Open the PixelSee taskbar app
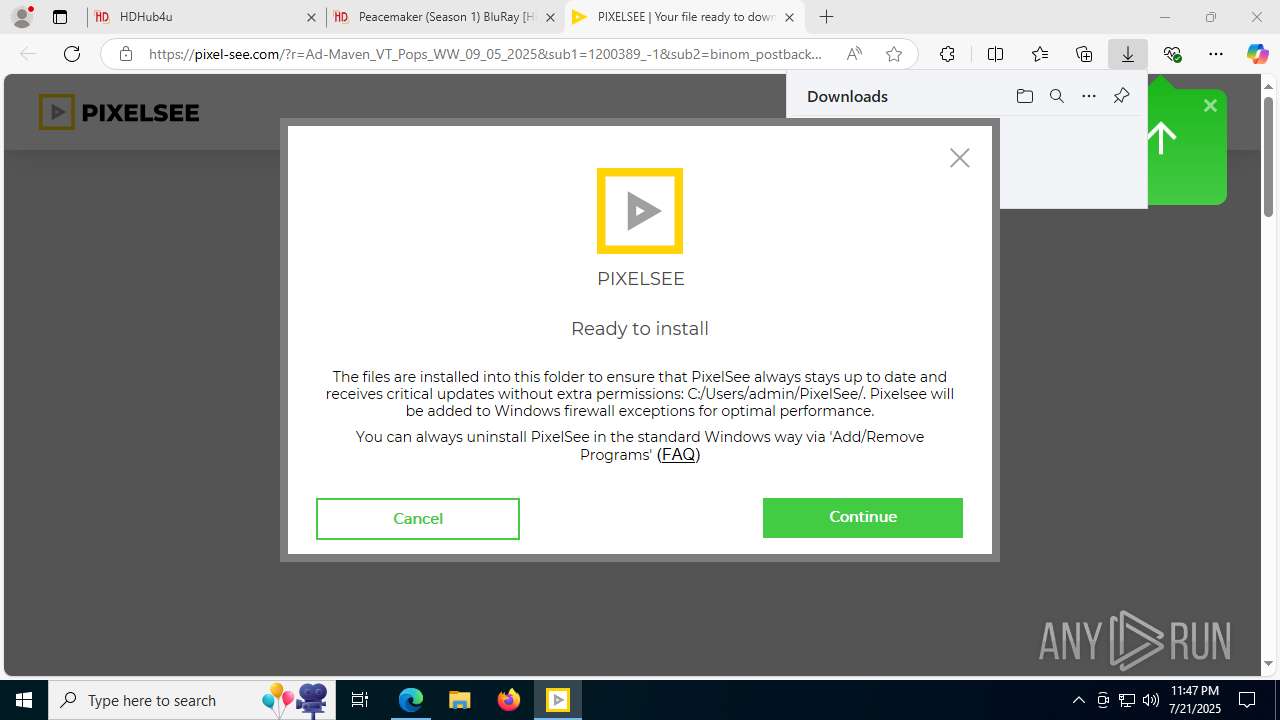1280x720 pixels. (x=558, y=700)
